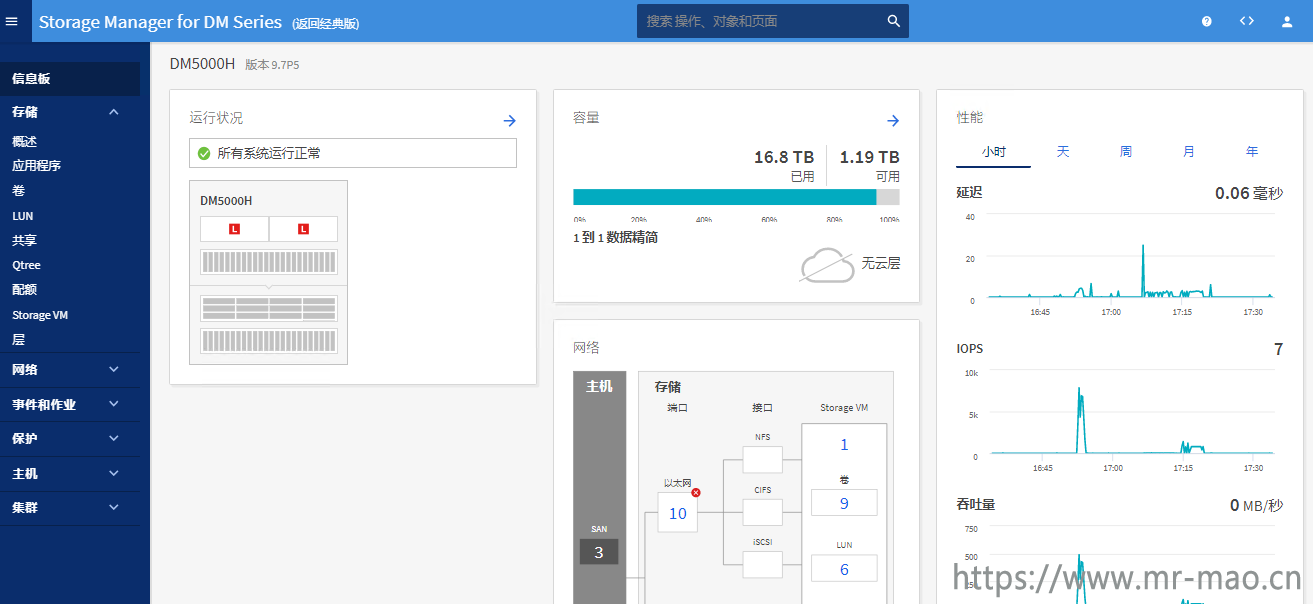1313x604 pixels.
Task: Click the capacity usage bar
Action: pyautogui.click(x=736, y=197)
